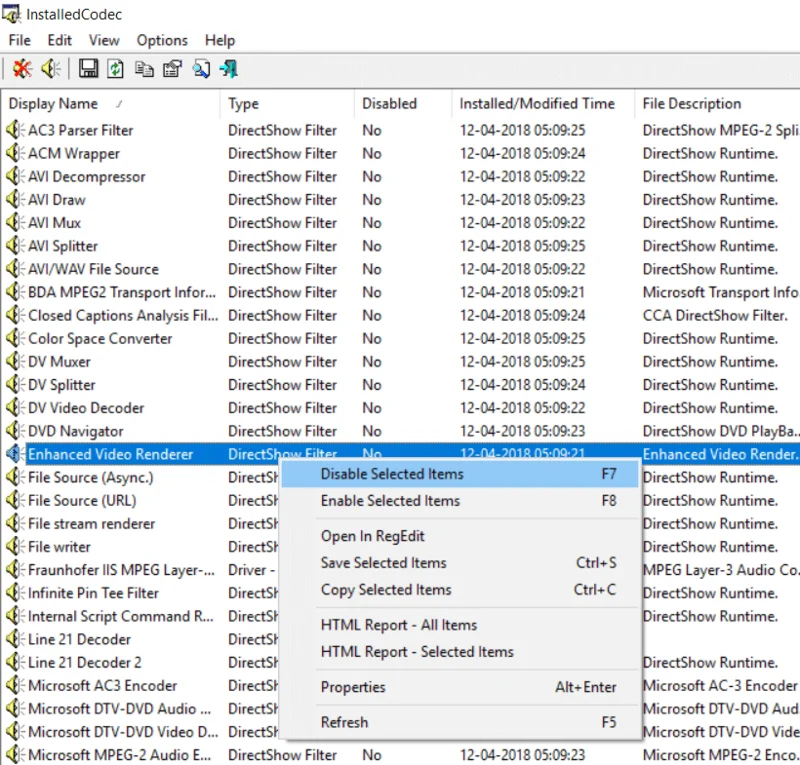
Task: Disable selected item using the red X toolbar icon
Action: tap(22, 70)
